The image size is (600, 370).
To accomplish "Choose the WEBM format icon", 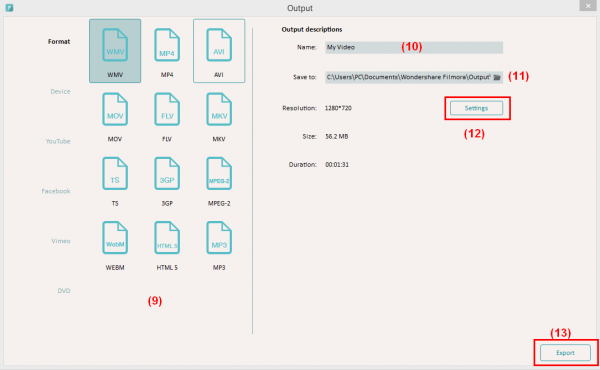I will [115, 238].
